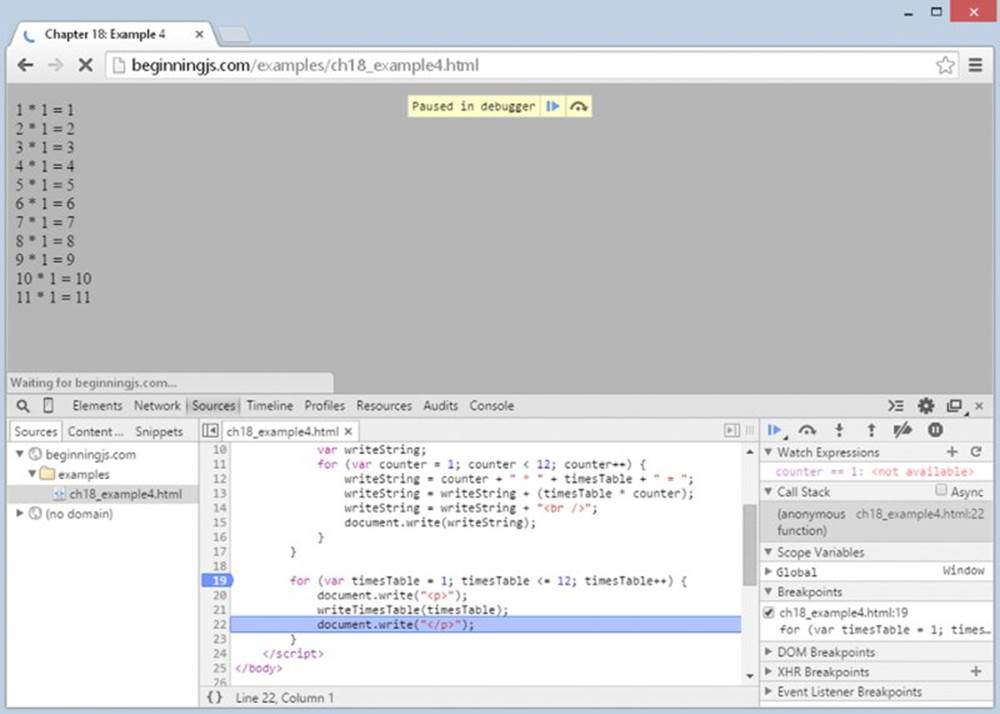Go back with the browser back arrow

(26, 65)
